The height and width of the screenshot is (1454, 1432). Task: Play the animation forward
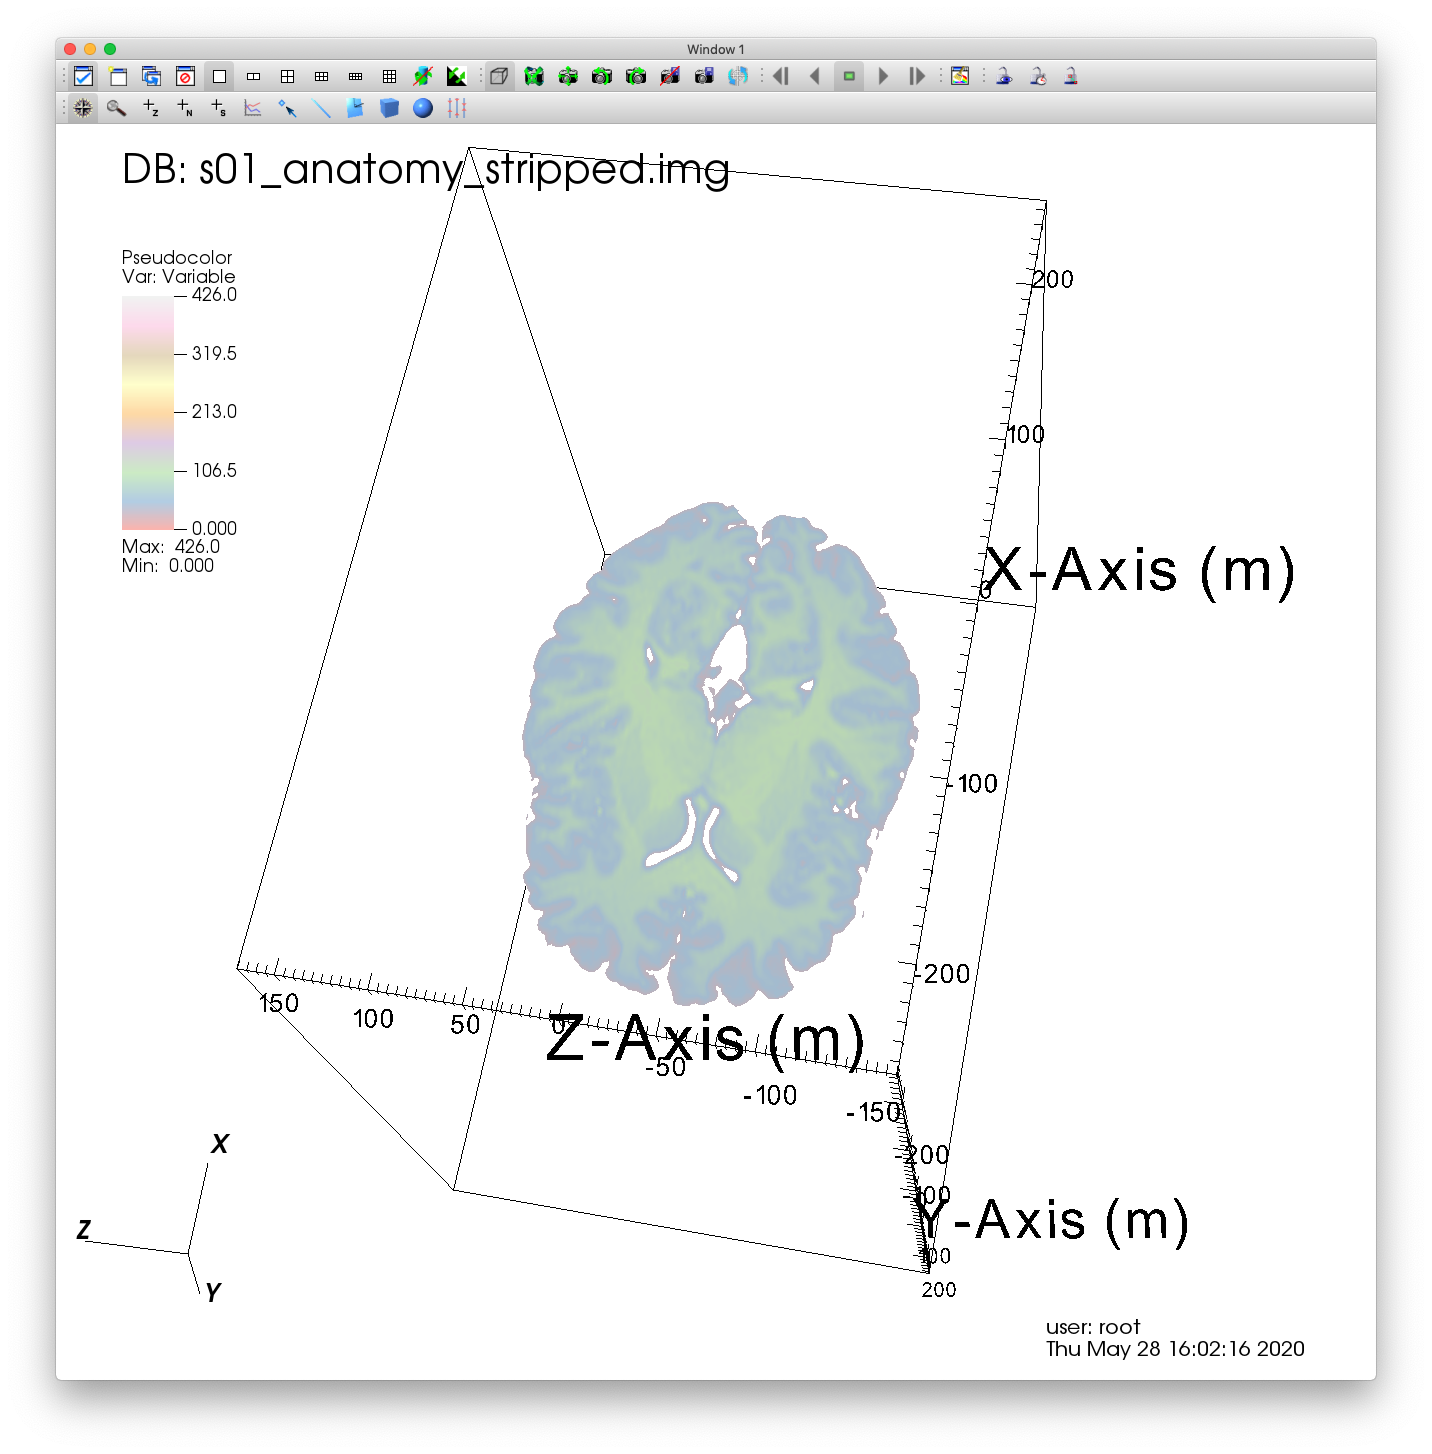[883, 76]
